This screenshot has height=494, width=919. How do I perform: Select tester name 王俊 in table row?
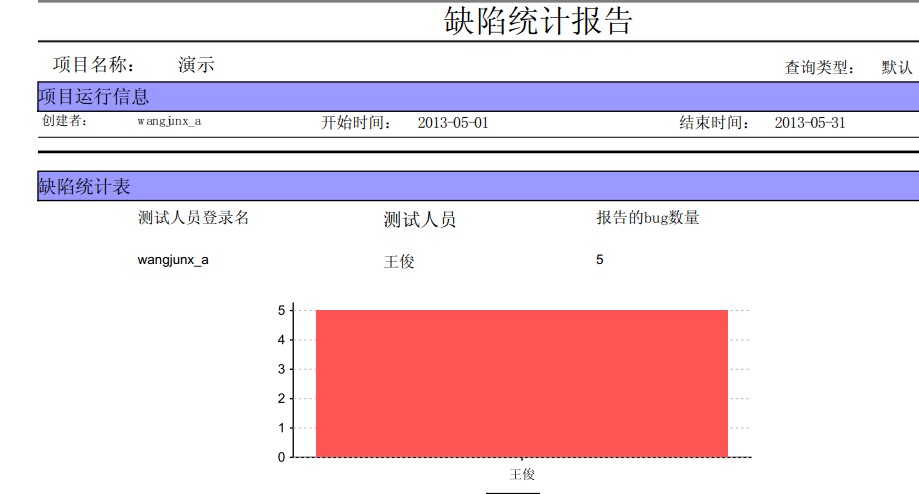[x=399, y=261]
